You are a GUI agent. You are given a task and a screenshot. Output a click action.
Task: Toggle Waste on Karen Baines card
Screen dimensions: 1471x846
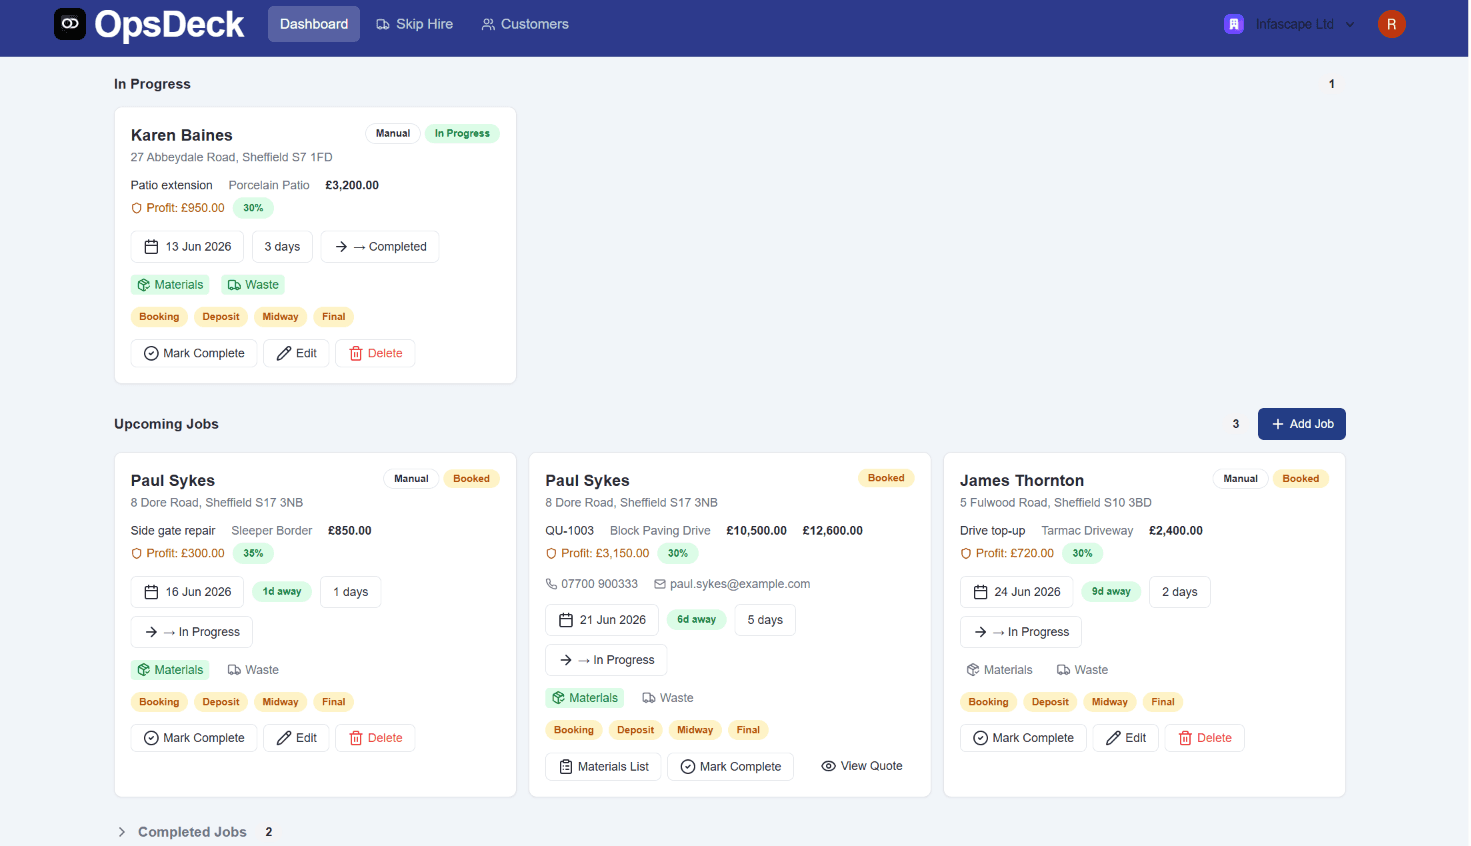click(253, 285)
